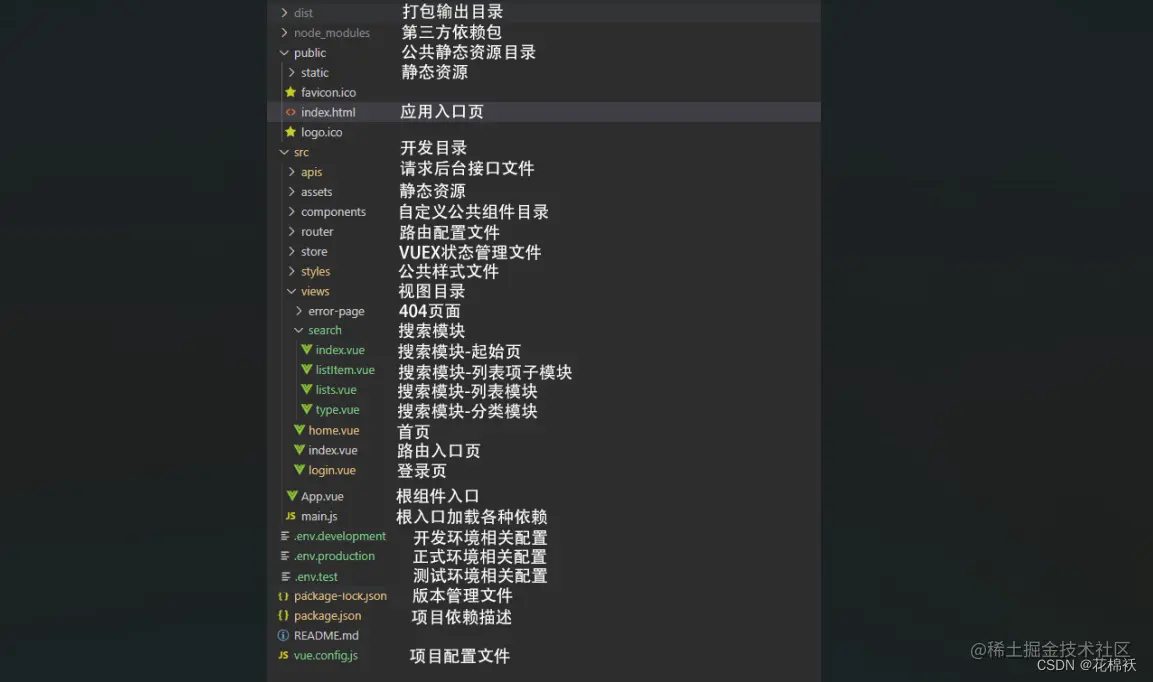
Task: Click the braces icon of package-lock.json
Action: point(281,595)
